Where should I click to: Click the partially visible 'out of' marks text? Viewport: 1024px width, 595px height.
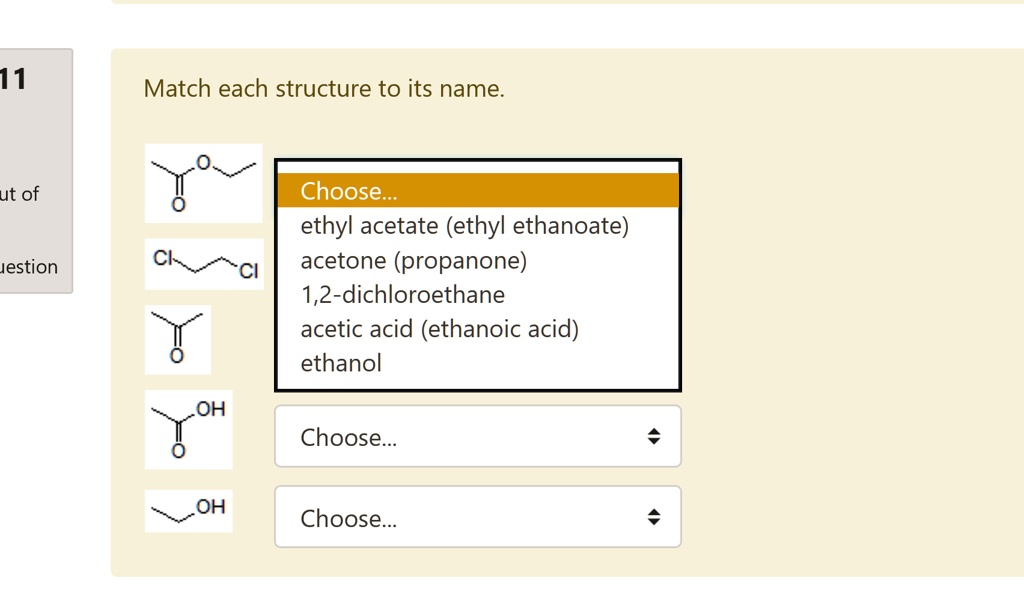coord(19,194)
